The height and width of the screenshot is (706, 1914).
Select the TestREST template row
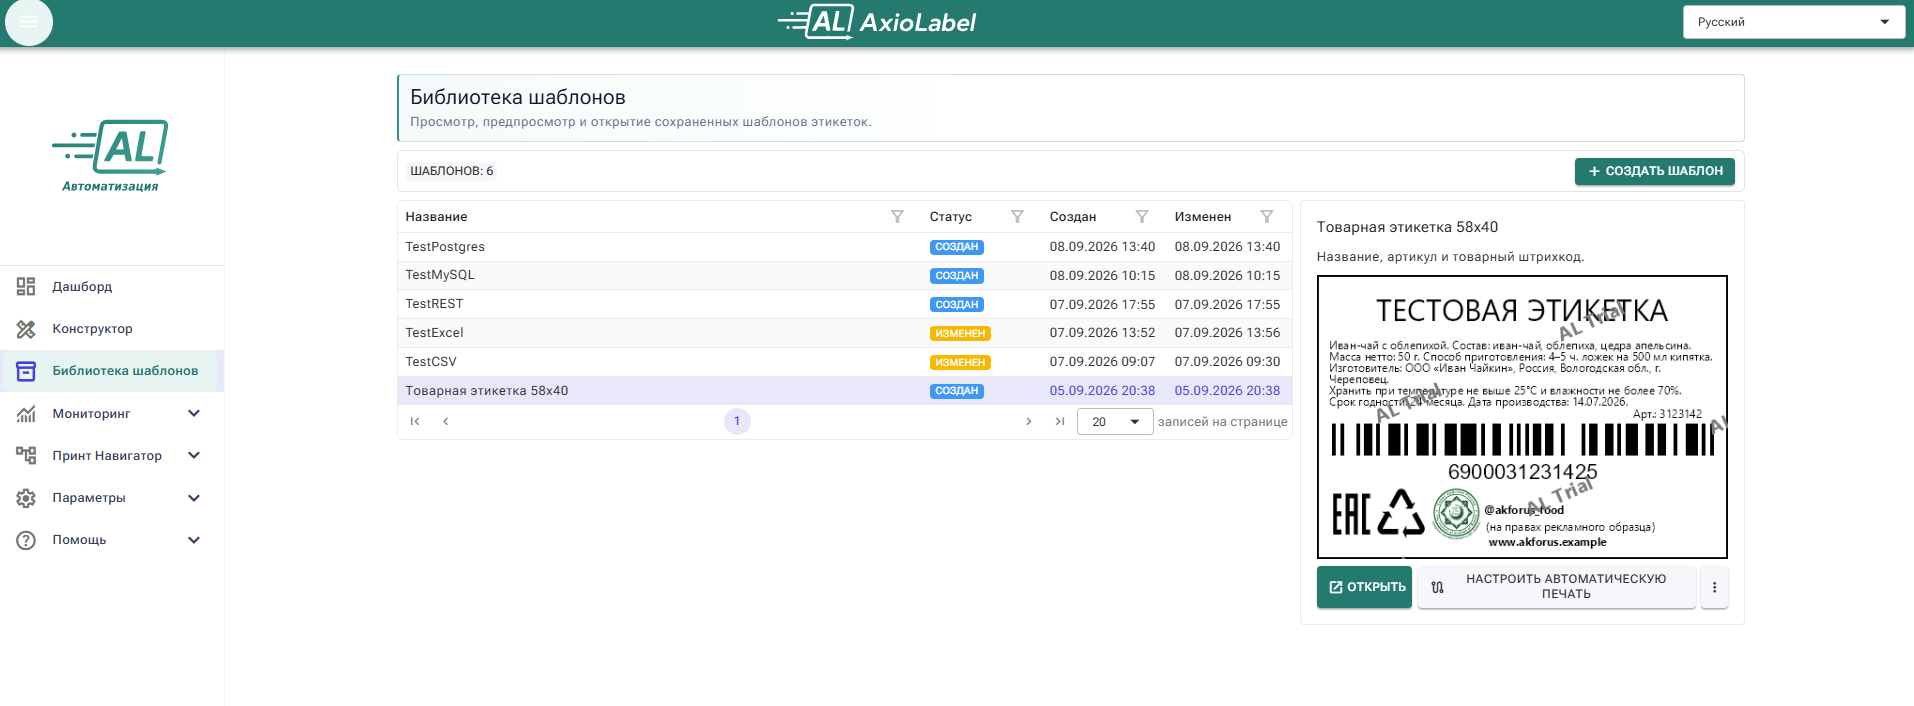(x=845, y=304)
